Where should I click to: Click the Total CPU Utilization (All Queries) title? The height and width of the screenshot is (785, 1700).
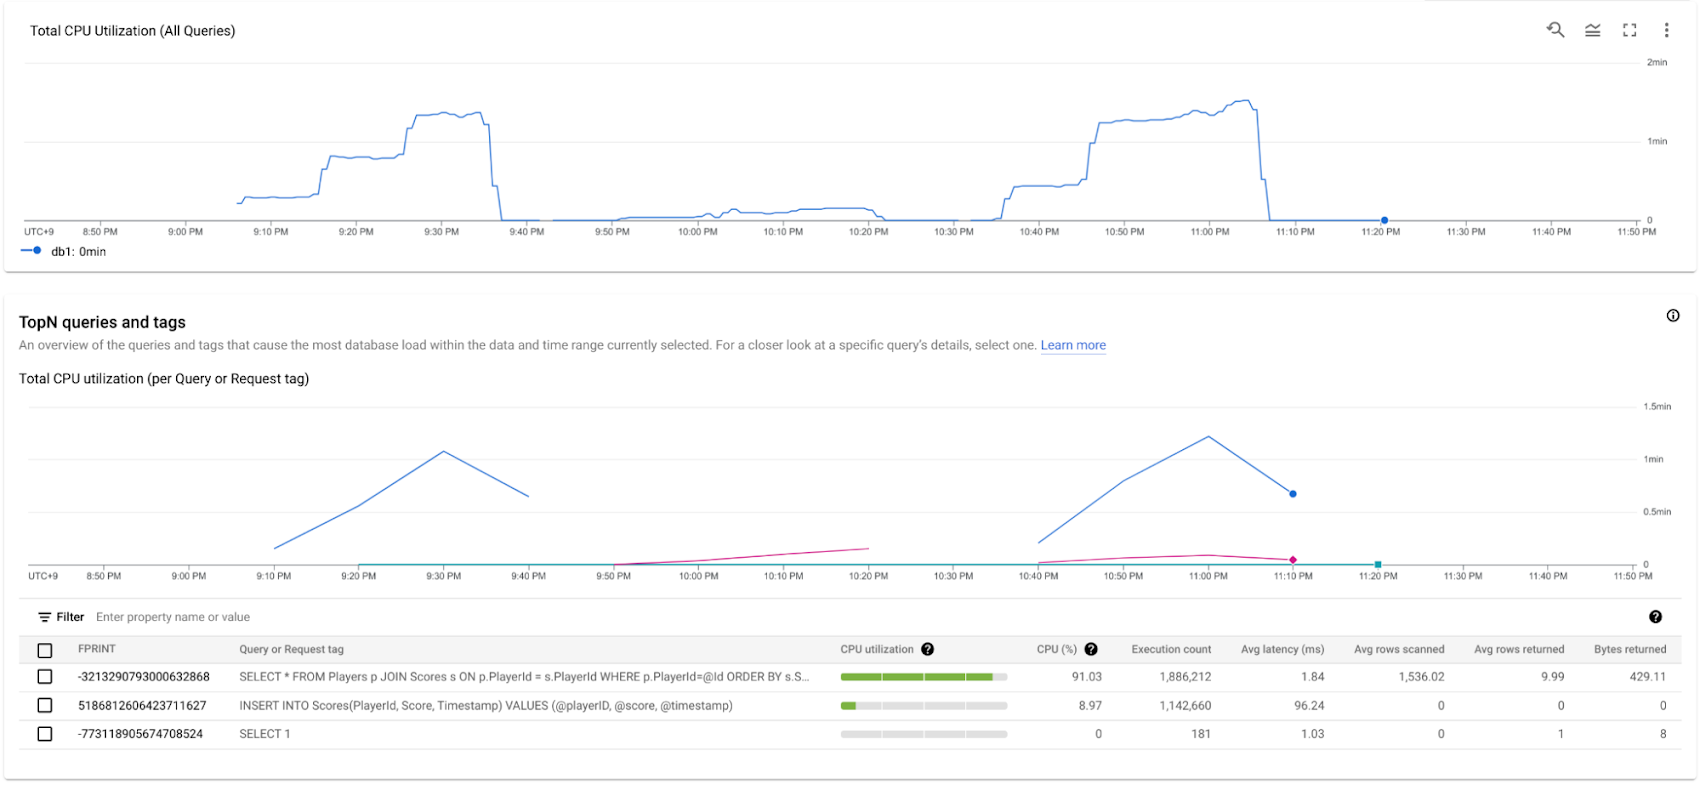pyautogui.click(x=132, y=31)
